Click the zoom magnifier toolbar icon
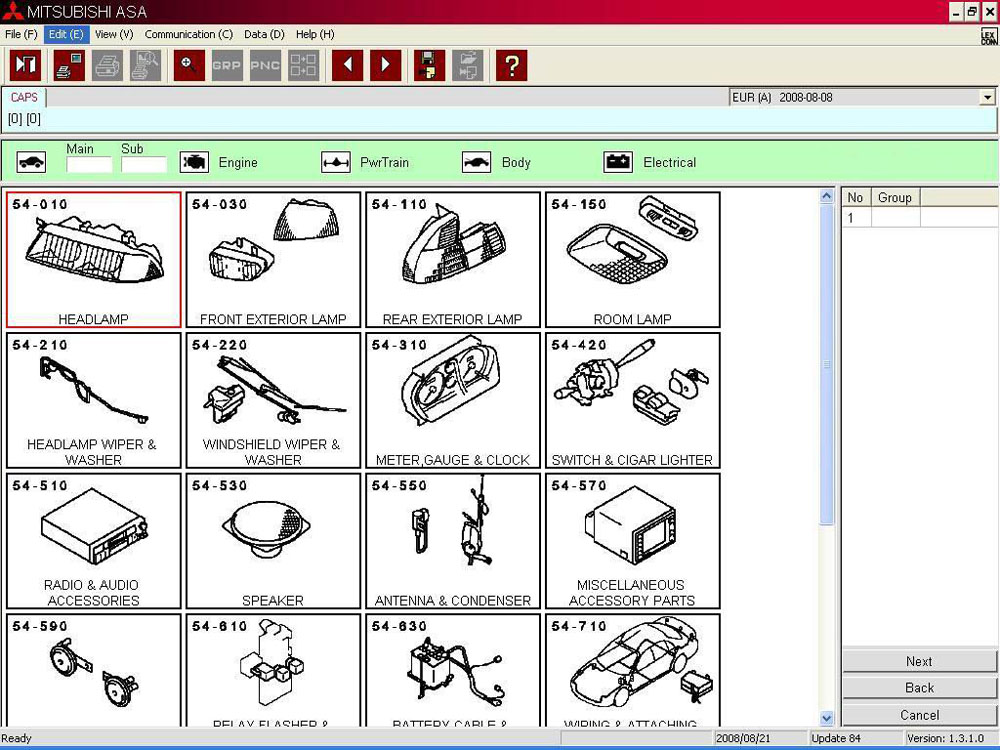This screenshot has height=750, width=1000. click(x=189, y=66)
